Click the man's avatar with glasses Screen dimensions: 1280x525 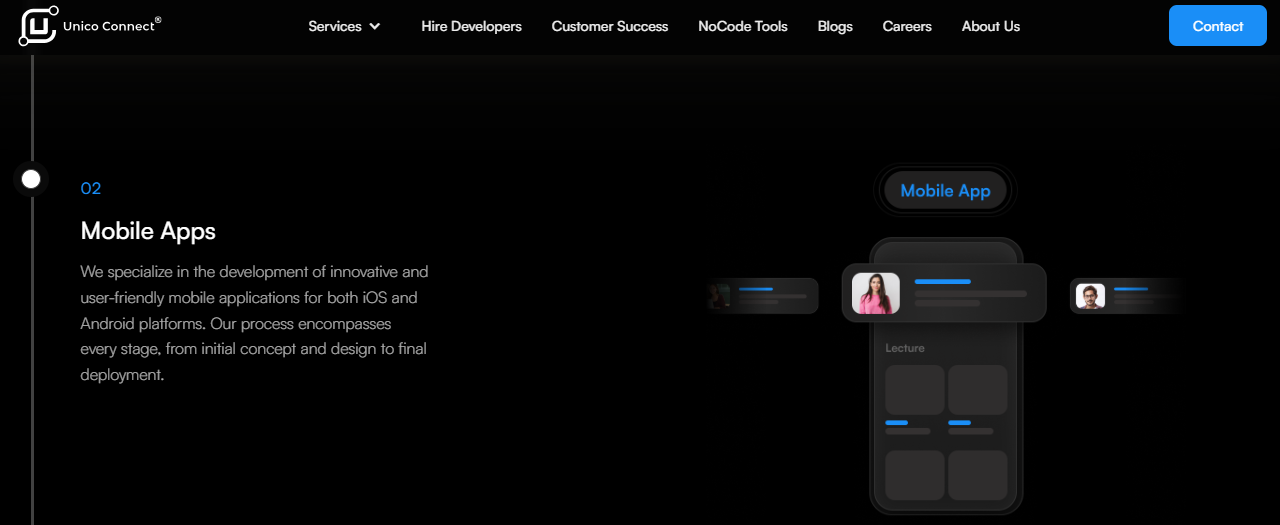(1090, 296)
